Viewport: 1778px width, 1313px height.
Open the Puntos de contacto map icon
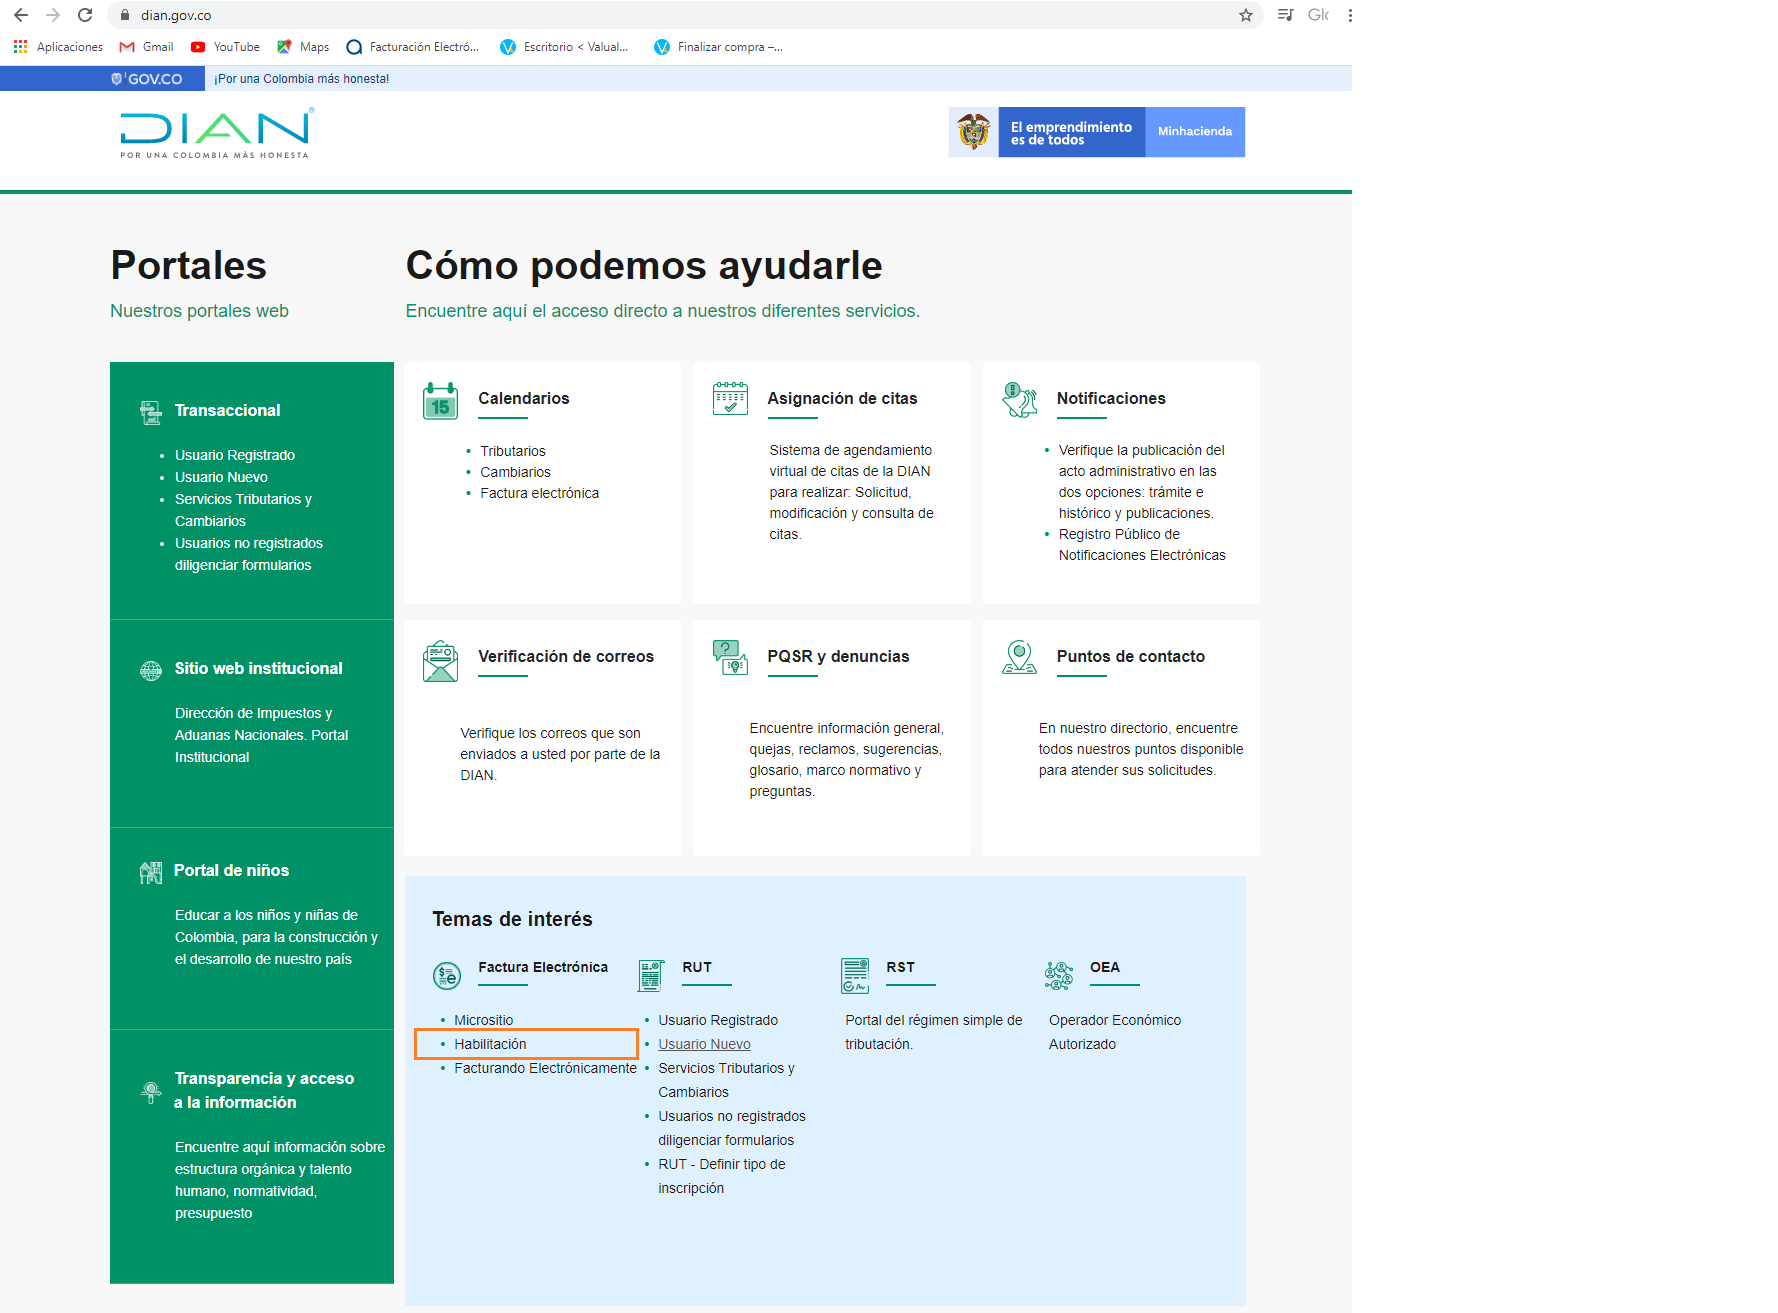click(1019, 657)
